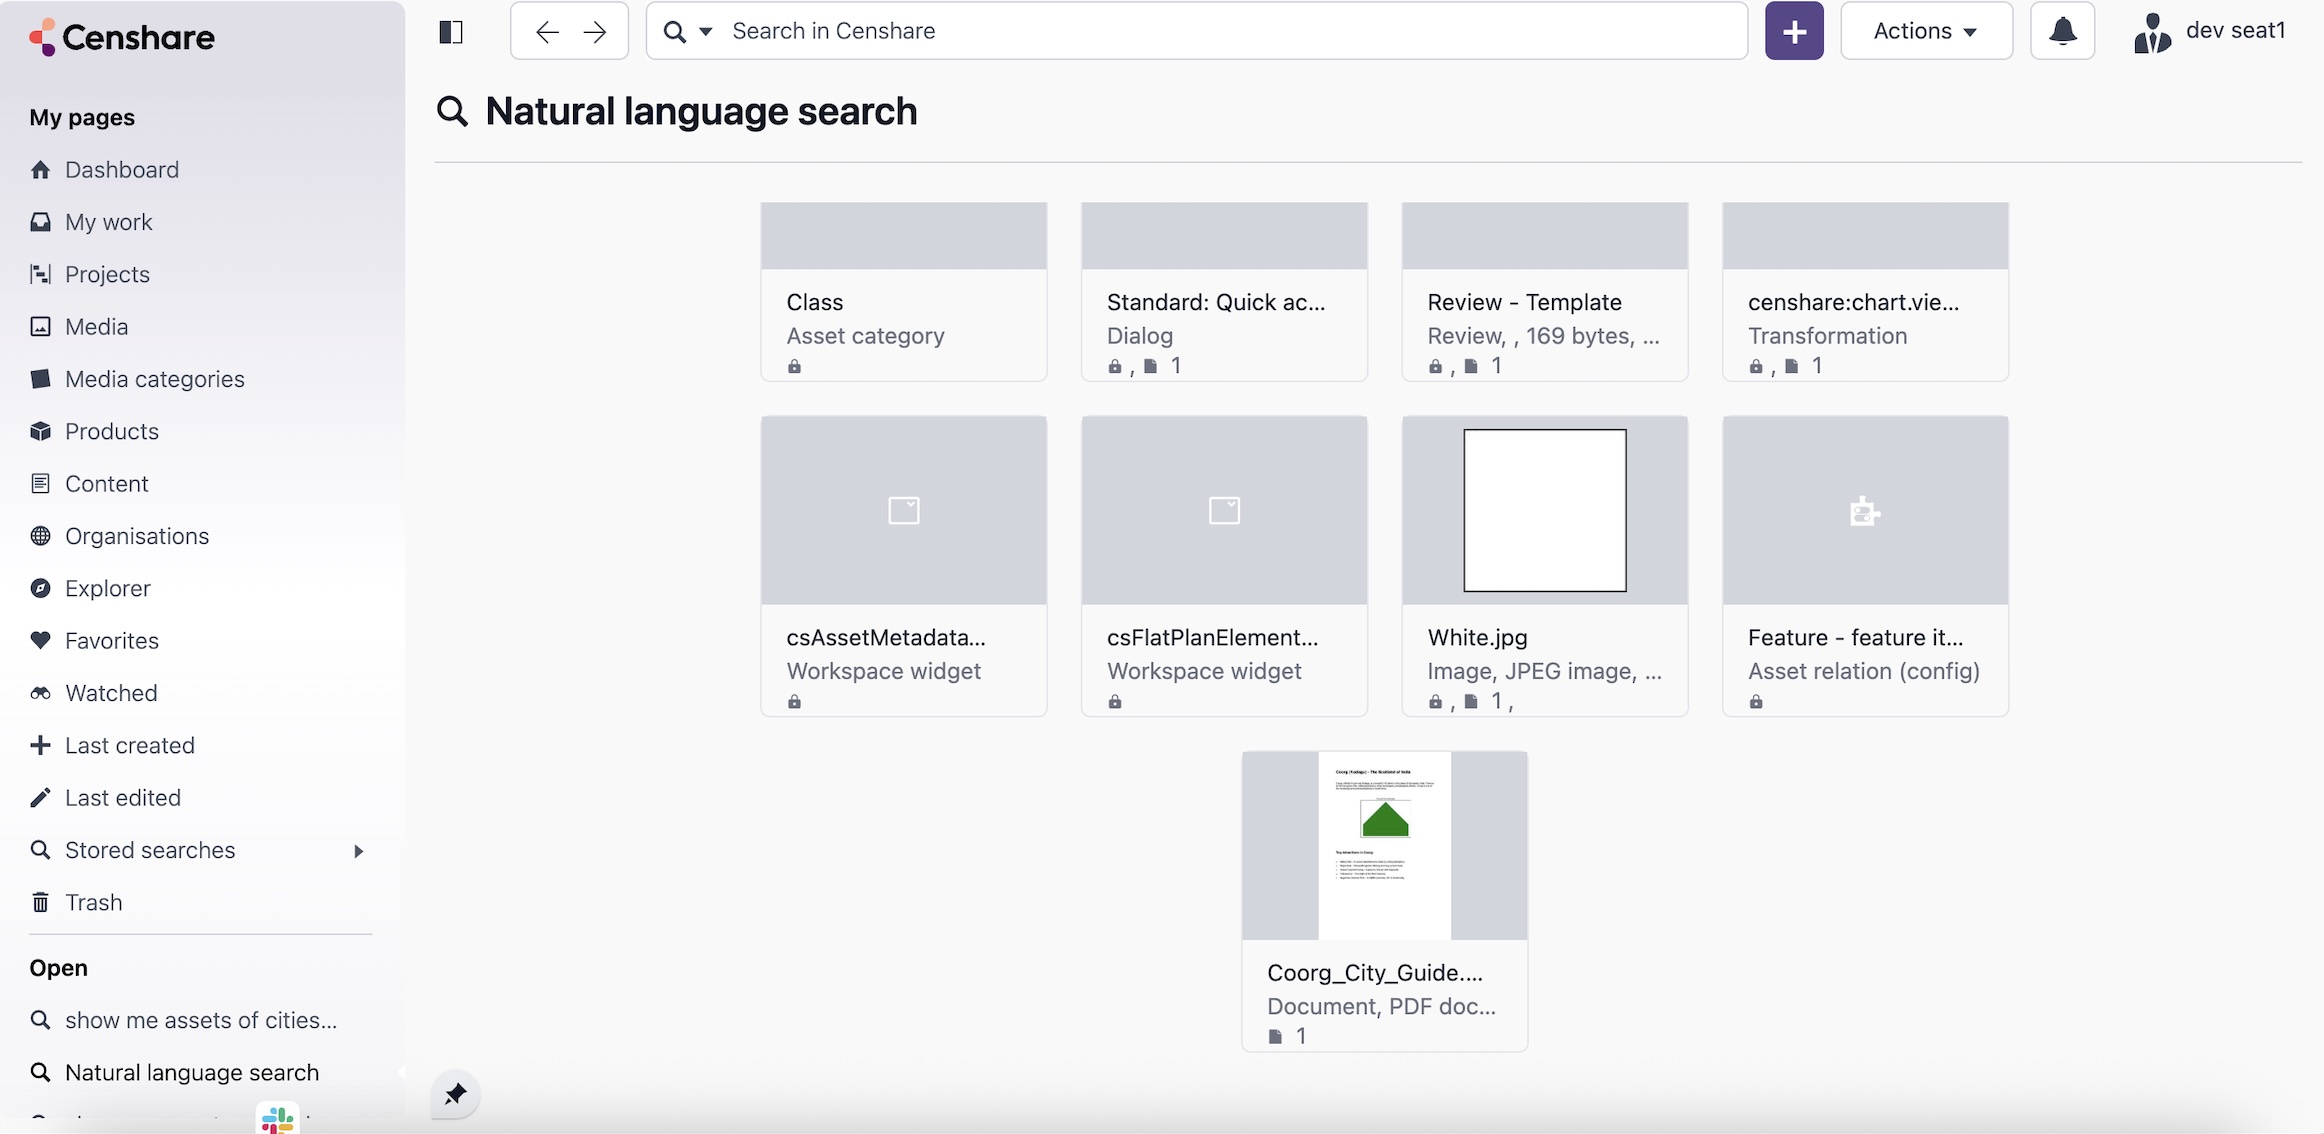Click lock icon on csAssetMetadata card
This screenshot has width=2324, height=1134.
[794, 702]
